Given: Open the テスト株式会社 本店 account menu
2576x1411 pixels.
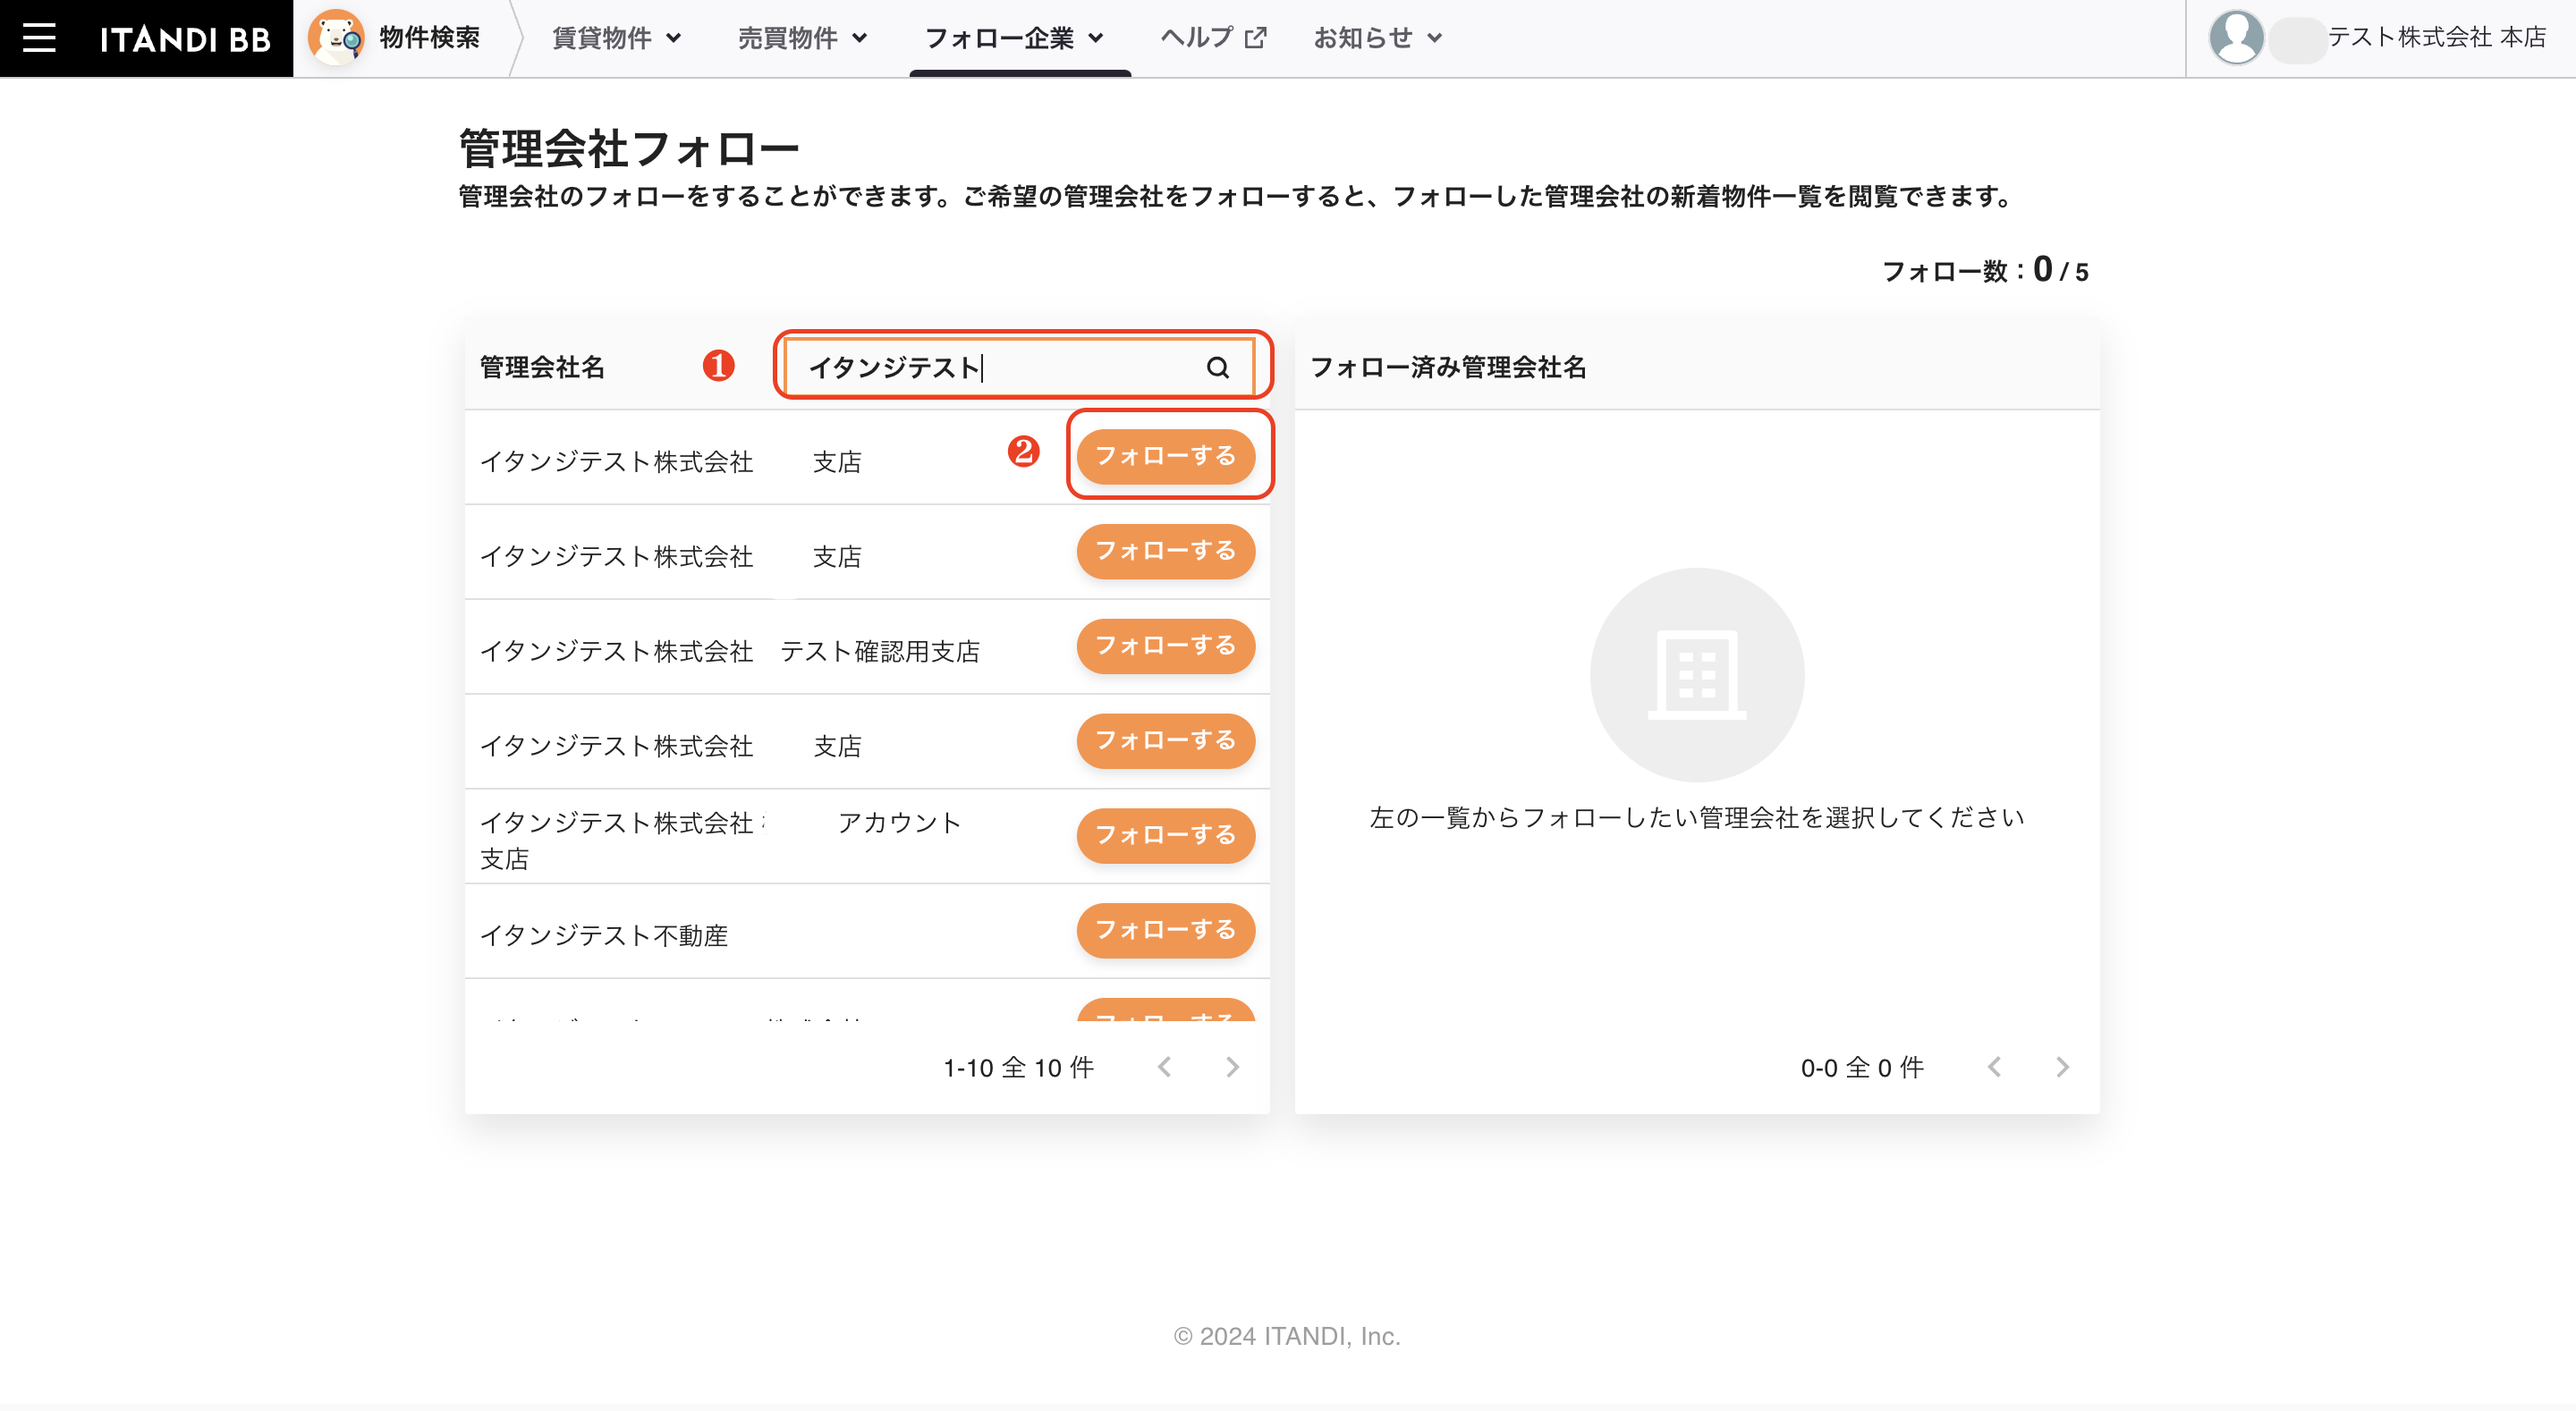Looking at the screenshot, I should click(x=2436, y=38).
